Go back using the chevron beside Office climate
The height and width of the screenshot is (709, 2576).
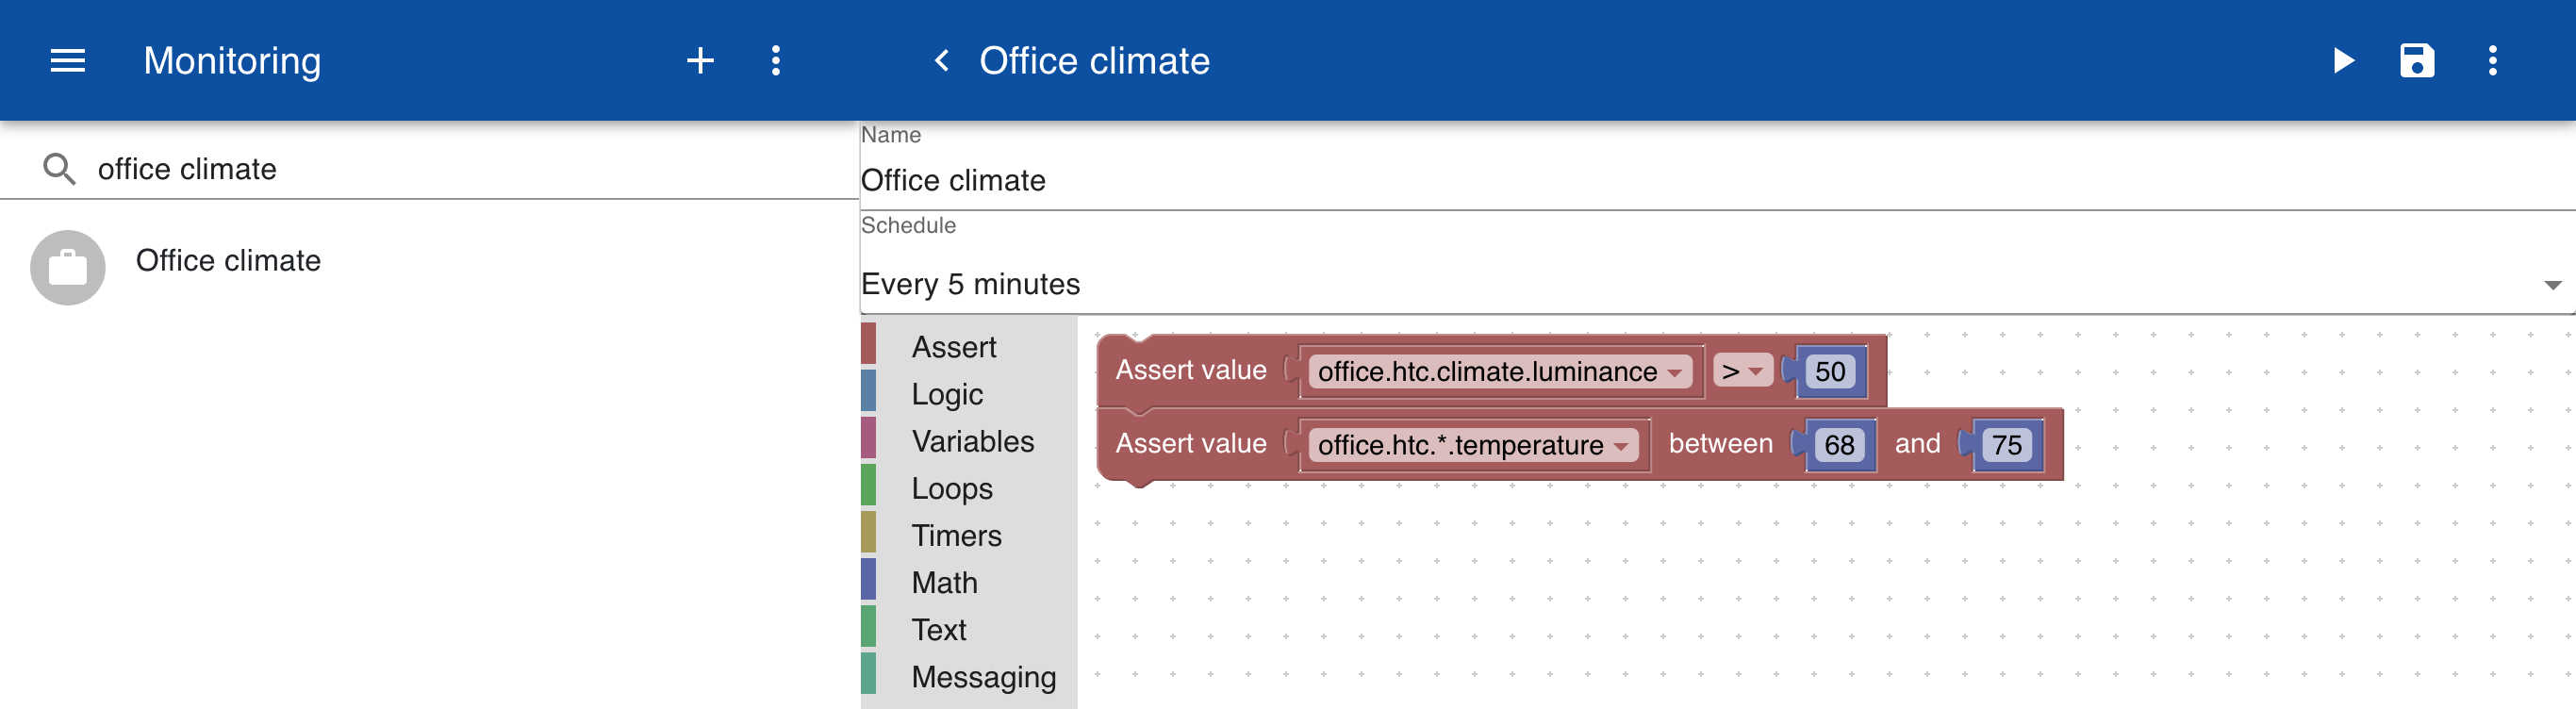coord(941,61)
